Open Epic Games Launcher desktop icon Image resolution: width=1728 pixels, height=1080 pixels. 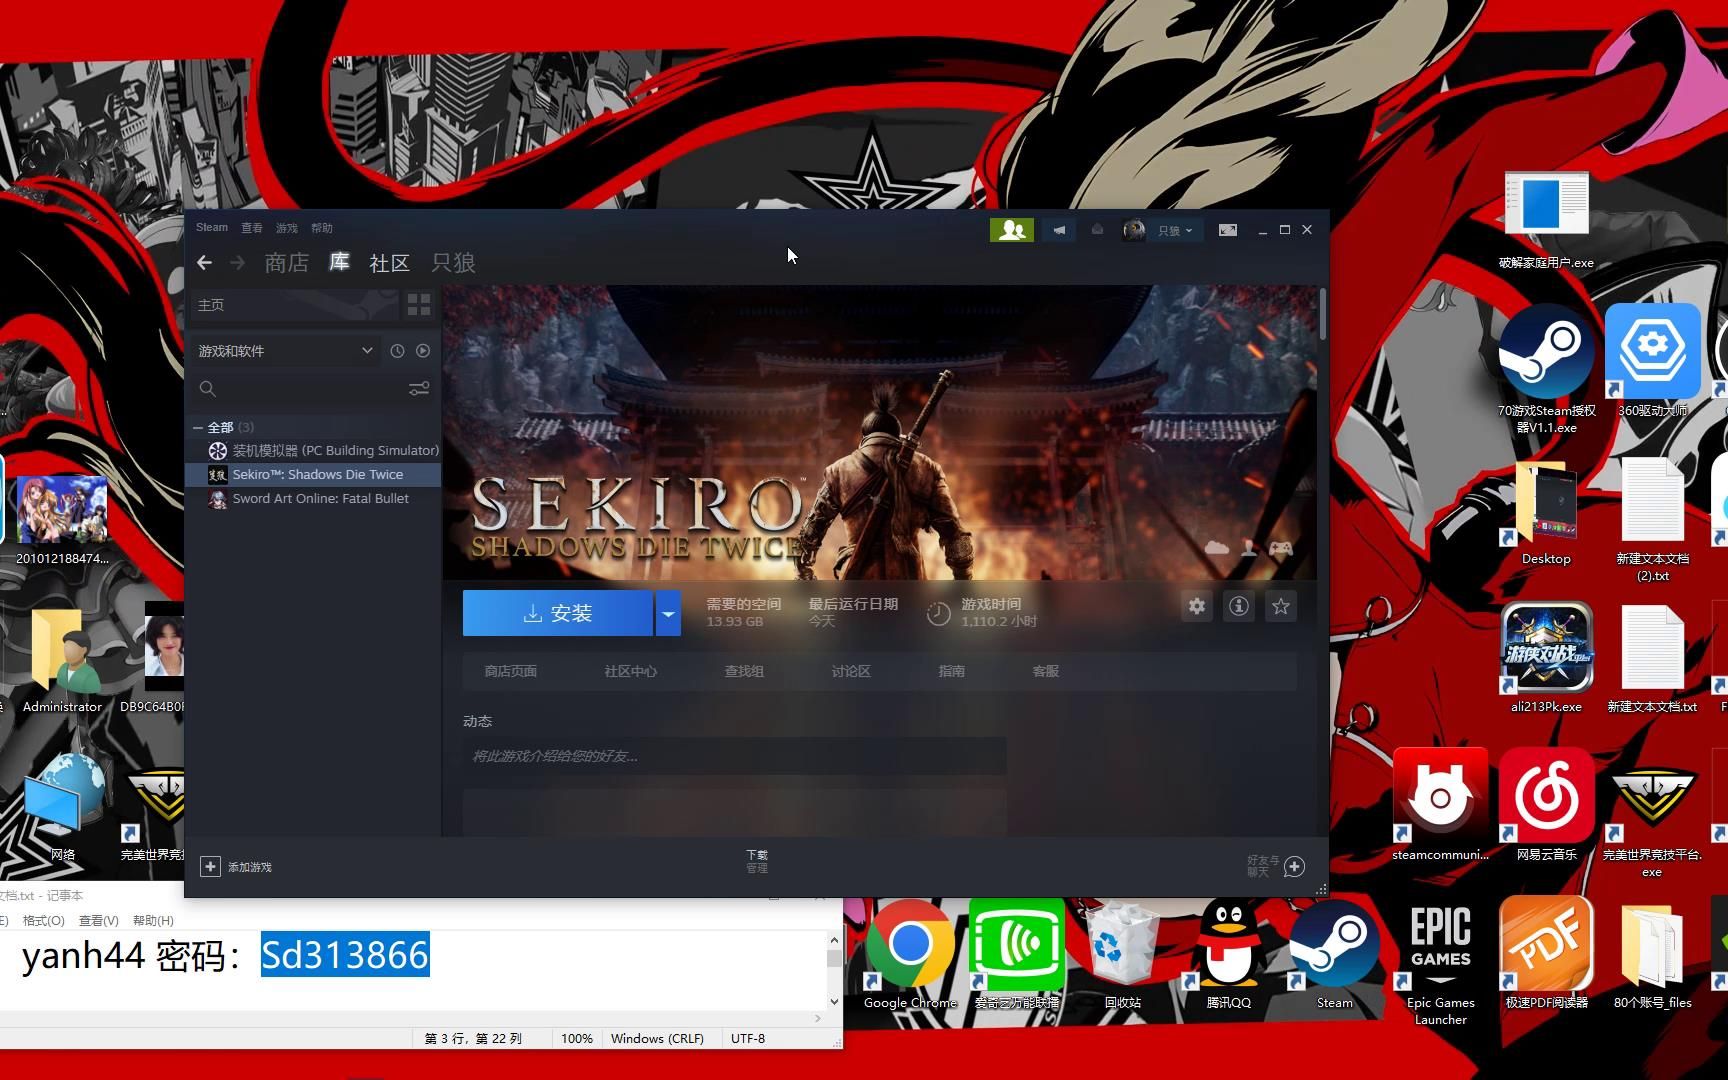pos(1440,963)
